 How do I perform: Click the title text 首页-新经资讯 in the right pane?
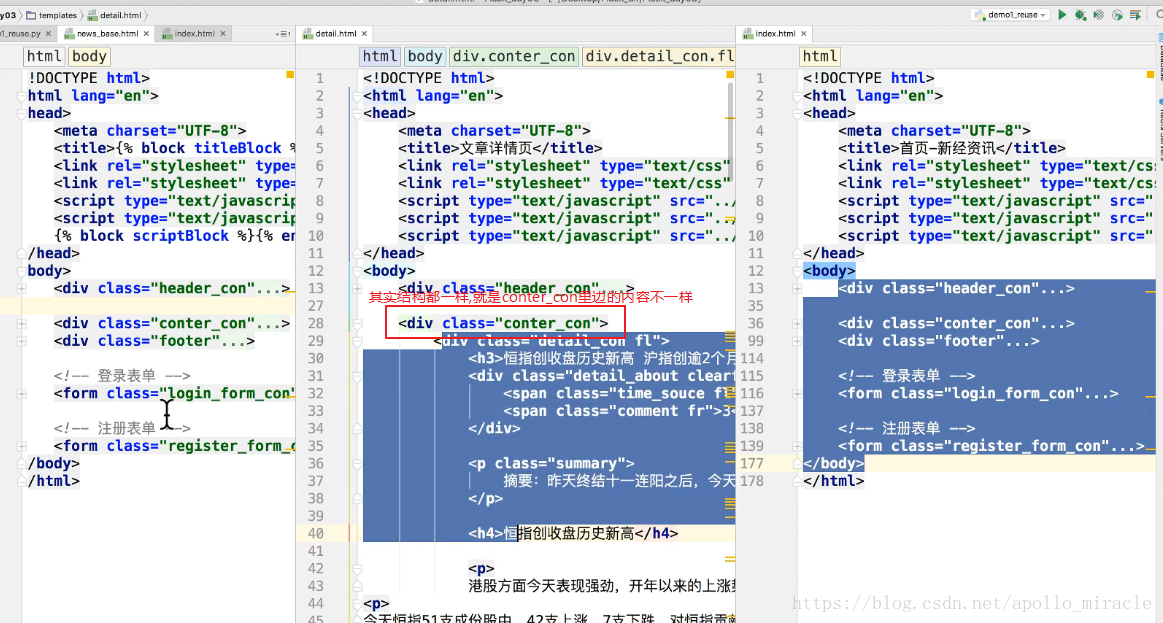[947, 148]
